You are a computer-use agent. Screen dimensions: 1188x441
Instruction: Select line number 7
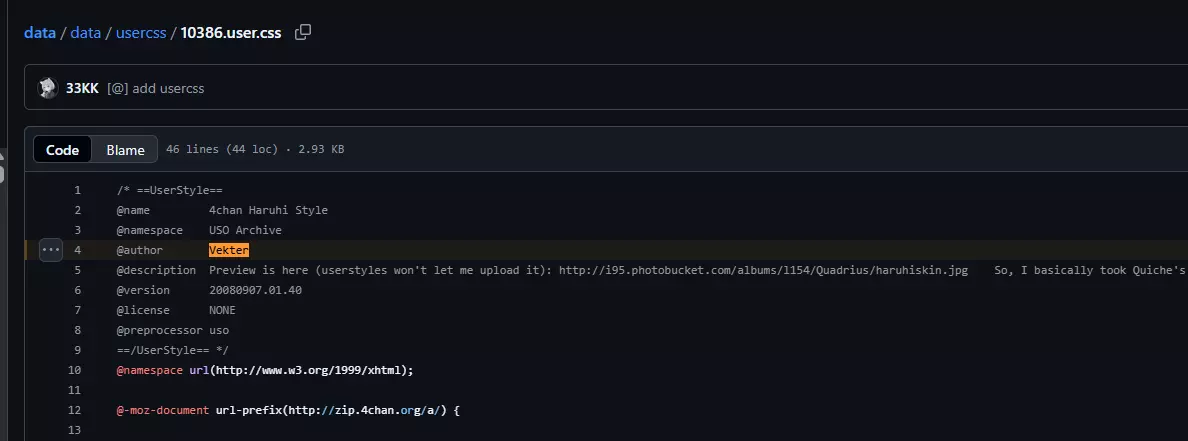77,310
